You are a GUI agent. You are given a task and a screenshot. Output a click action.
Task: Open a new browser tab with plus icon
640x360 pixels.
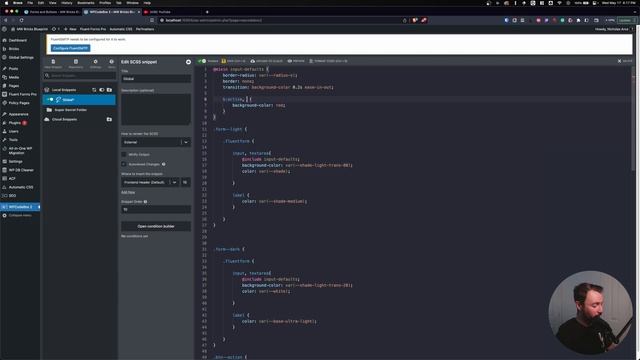click(207, 12)
